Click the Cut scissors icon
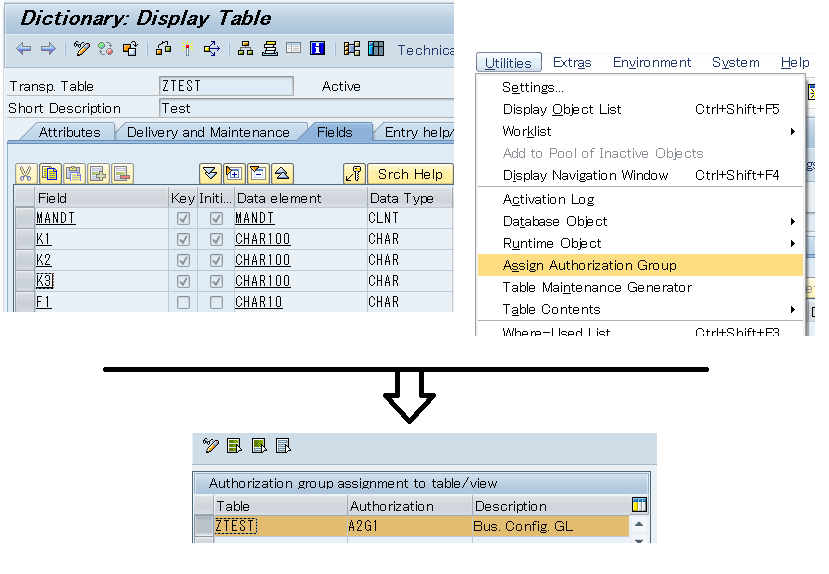This screenshot has width=829, height=574. (x=25, y=174)
